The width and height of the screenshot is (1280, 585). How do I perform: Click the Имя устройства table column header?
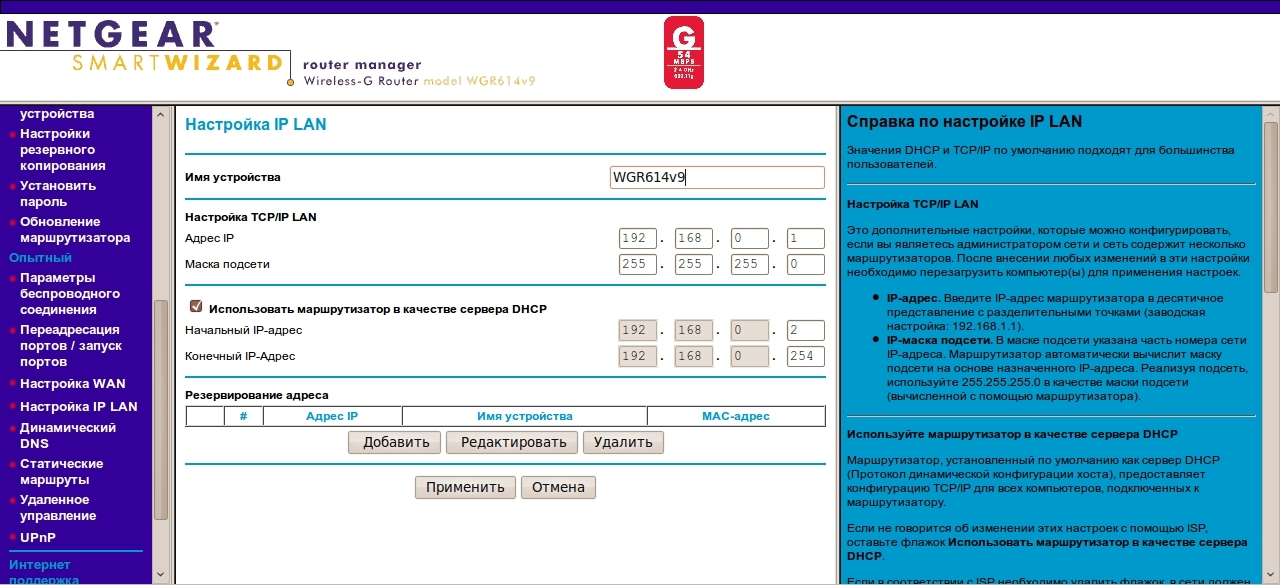pyautogui.click(x=525, y=416)
